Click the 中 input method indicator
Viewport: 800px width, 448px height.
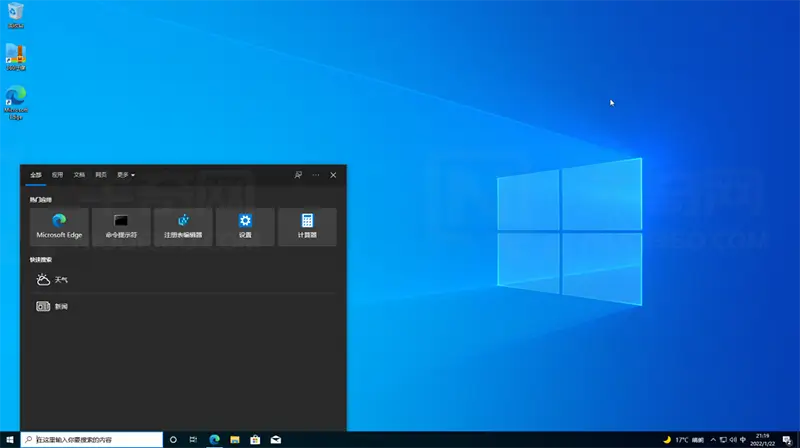(743, 440)
